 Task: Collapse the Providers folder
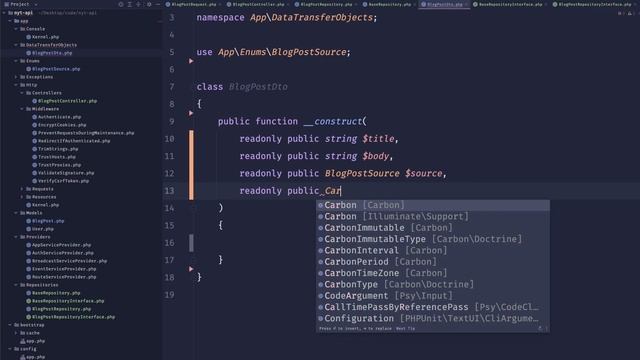16,237
